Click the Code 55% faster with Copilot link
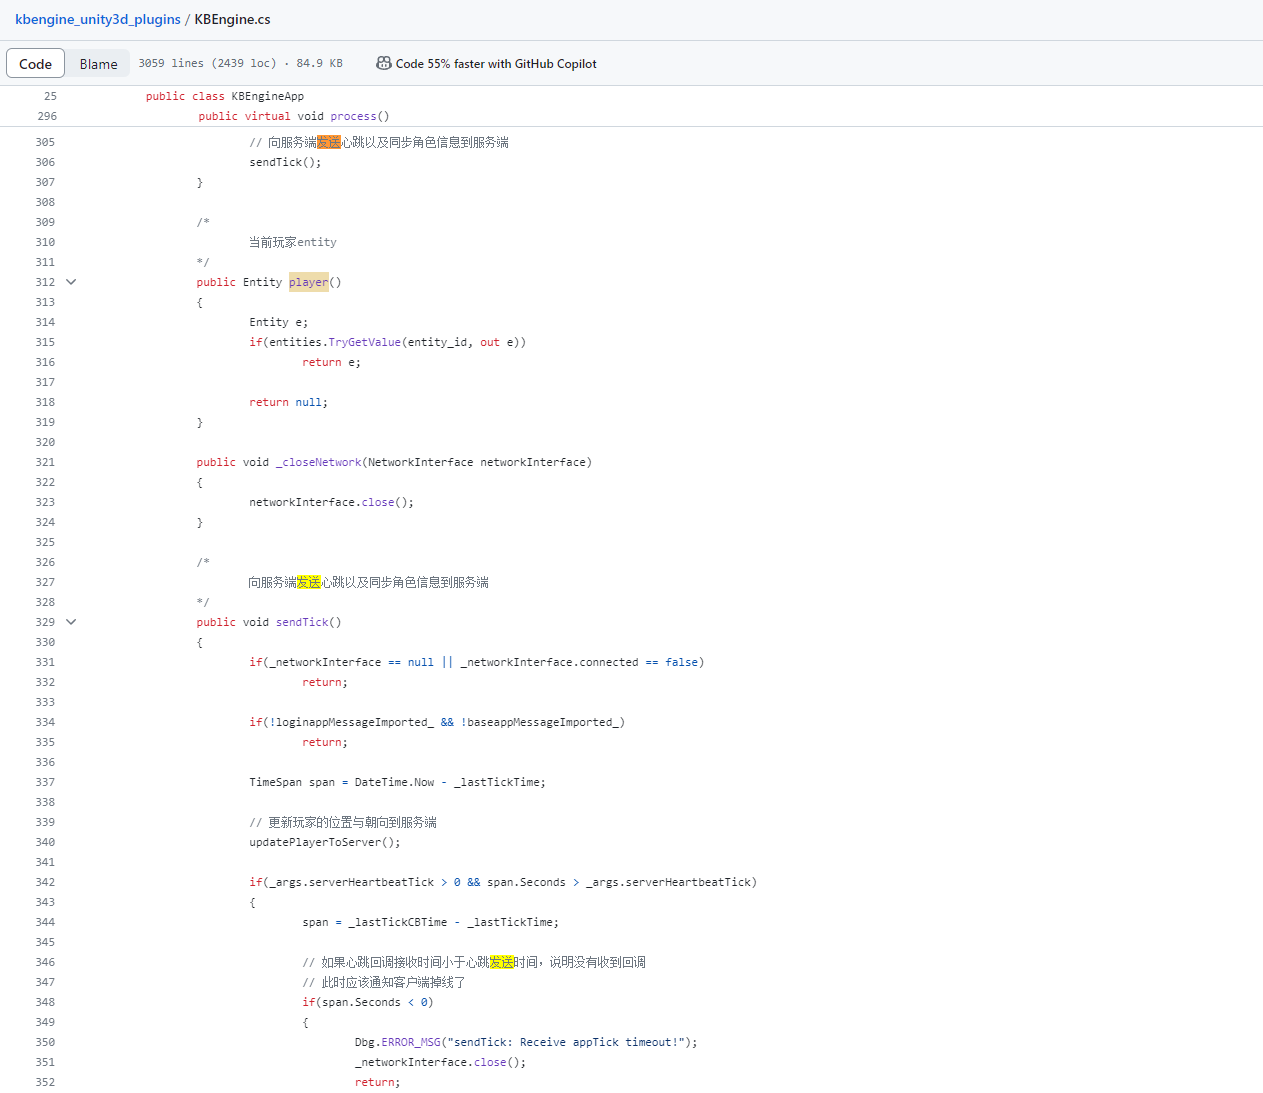The height and width of the screenshot is (1093, 1263). (x=496, y=63)
